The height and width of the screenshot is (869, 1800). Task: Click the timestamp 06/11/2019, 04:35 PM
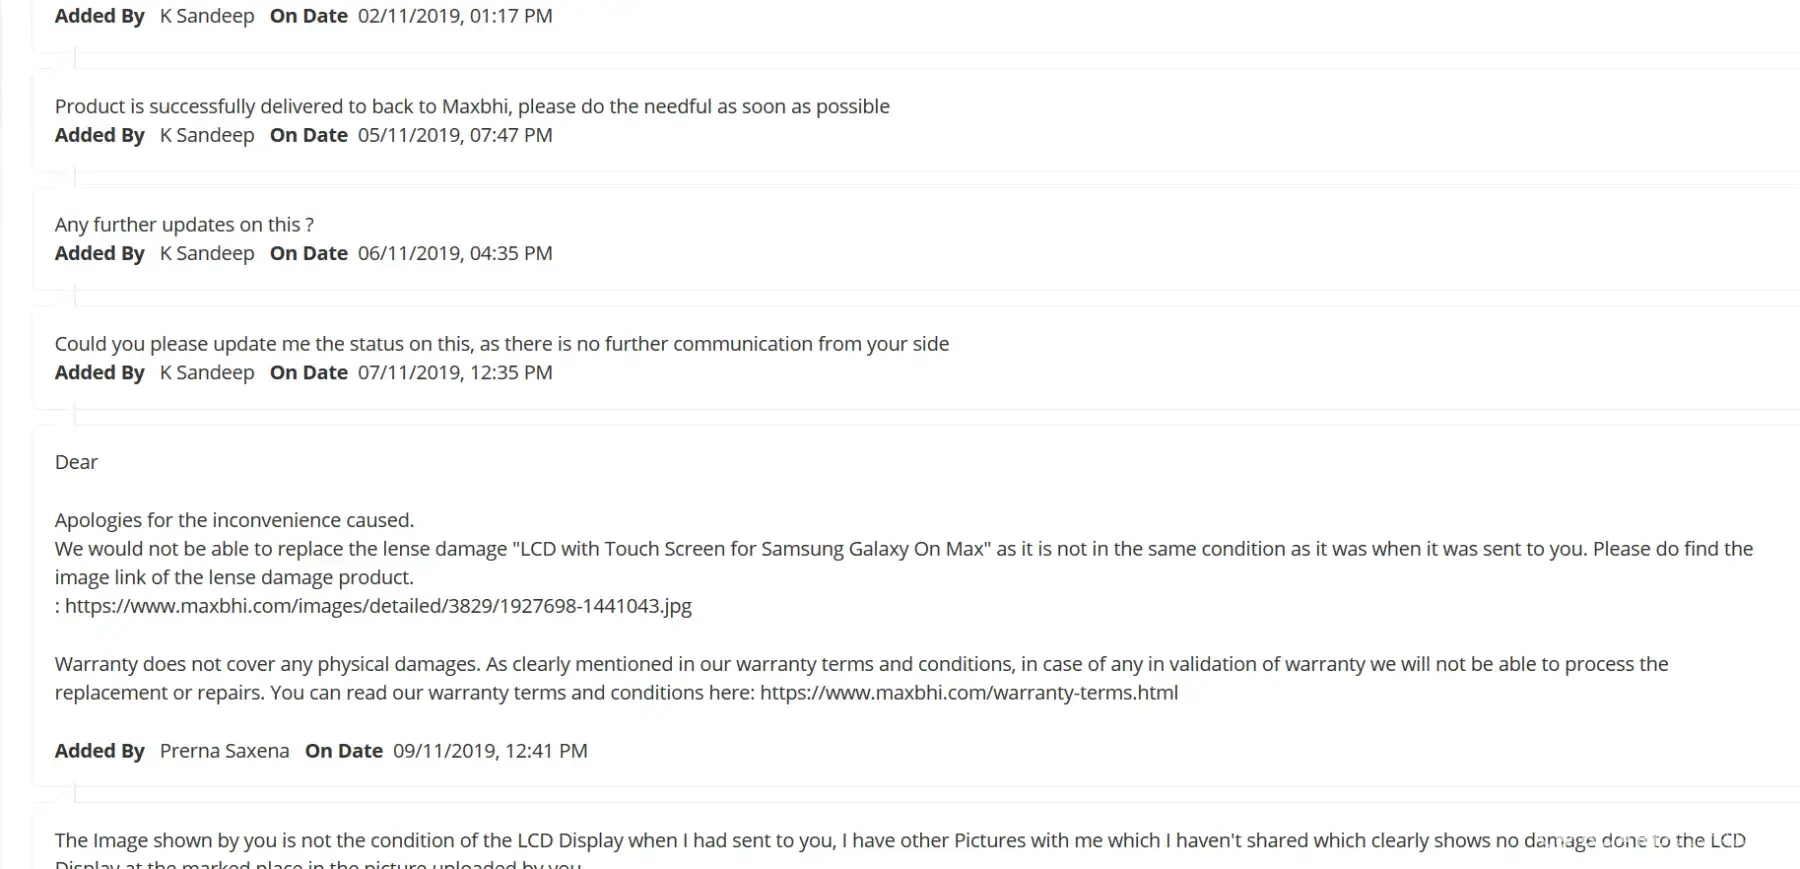pyautogui.click(x=454, y=254)
